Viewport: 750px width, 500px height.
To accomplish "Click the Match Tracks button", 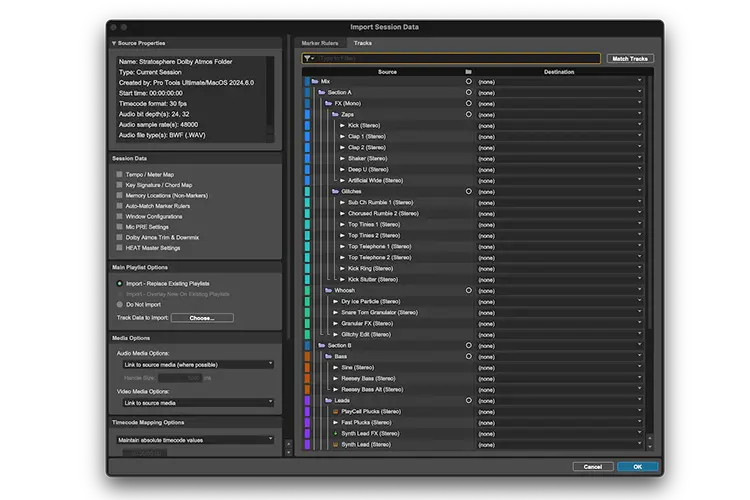I will click(630, 58).
